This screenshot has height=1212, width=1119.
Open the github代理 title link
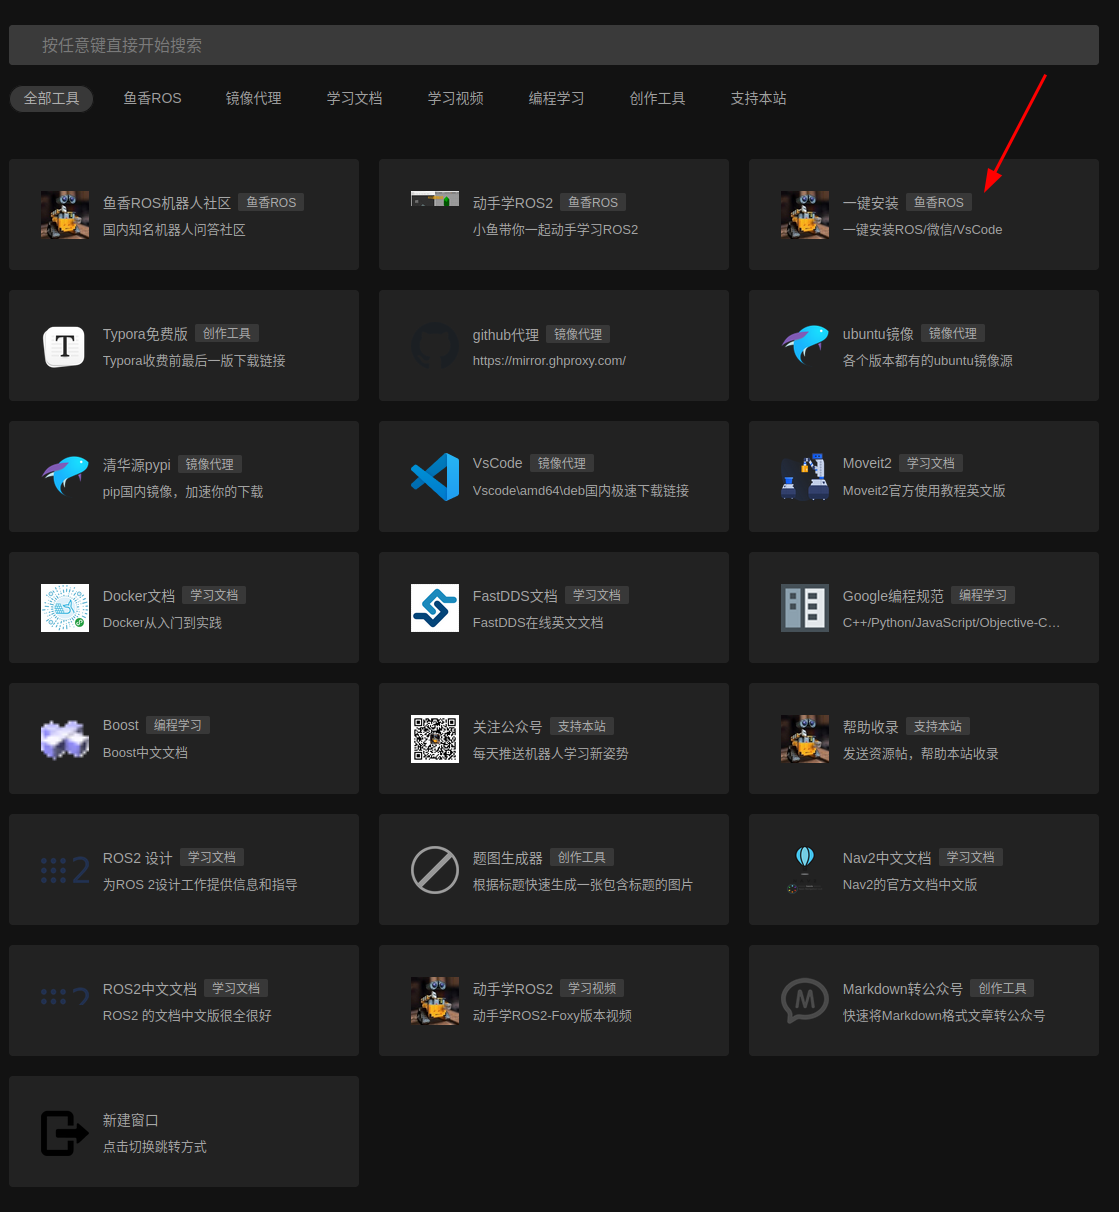pyautogui.click(x=506, y=335)
